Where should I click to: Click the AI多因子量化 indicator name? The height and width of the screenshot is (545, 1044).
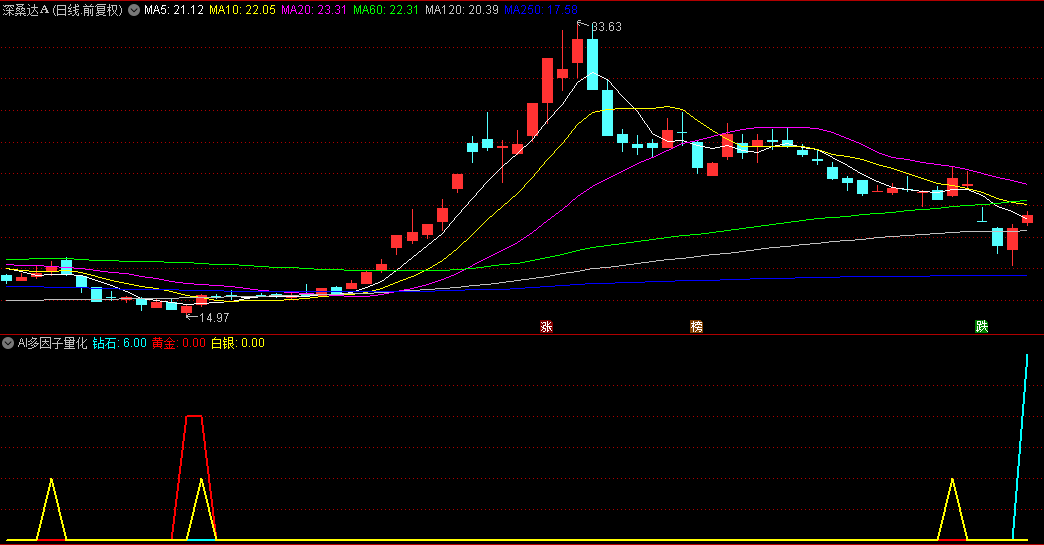point(52,343)
